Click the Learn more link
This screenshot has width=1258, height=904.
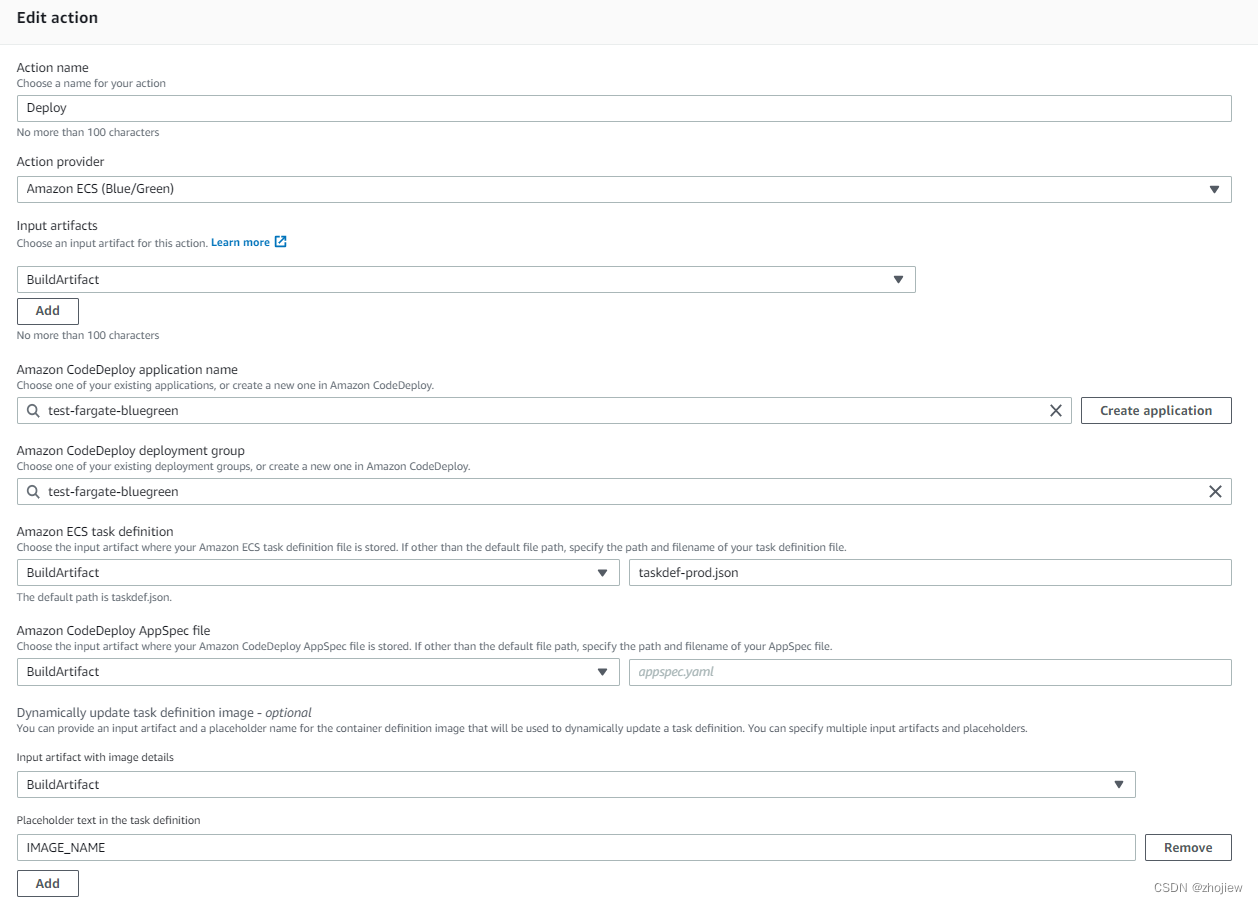[240, 243]
